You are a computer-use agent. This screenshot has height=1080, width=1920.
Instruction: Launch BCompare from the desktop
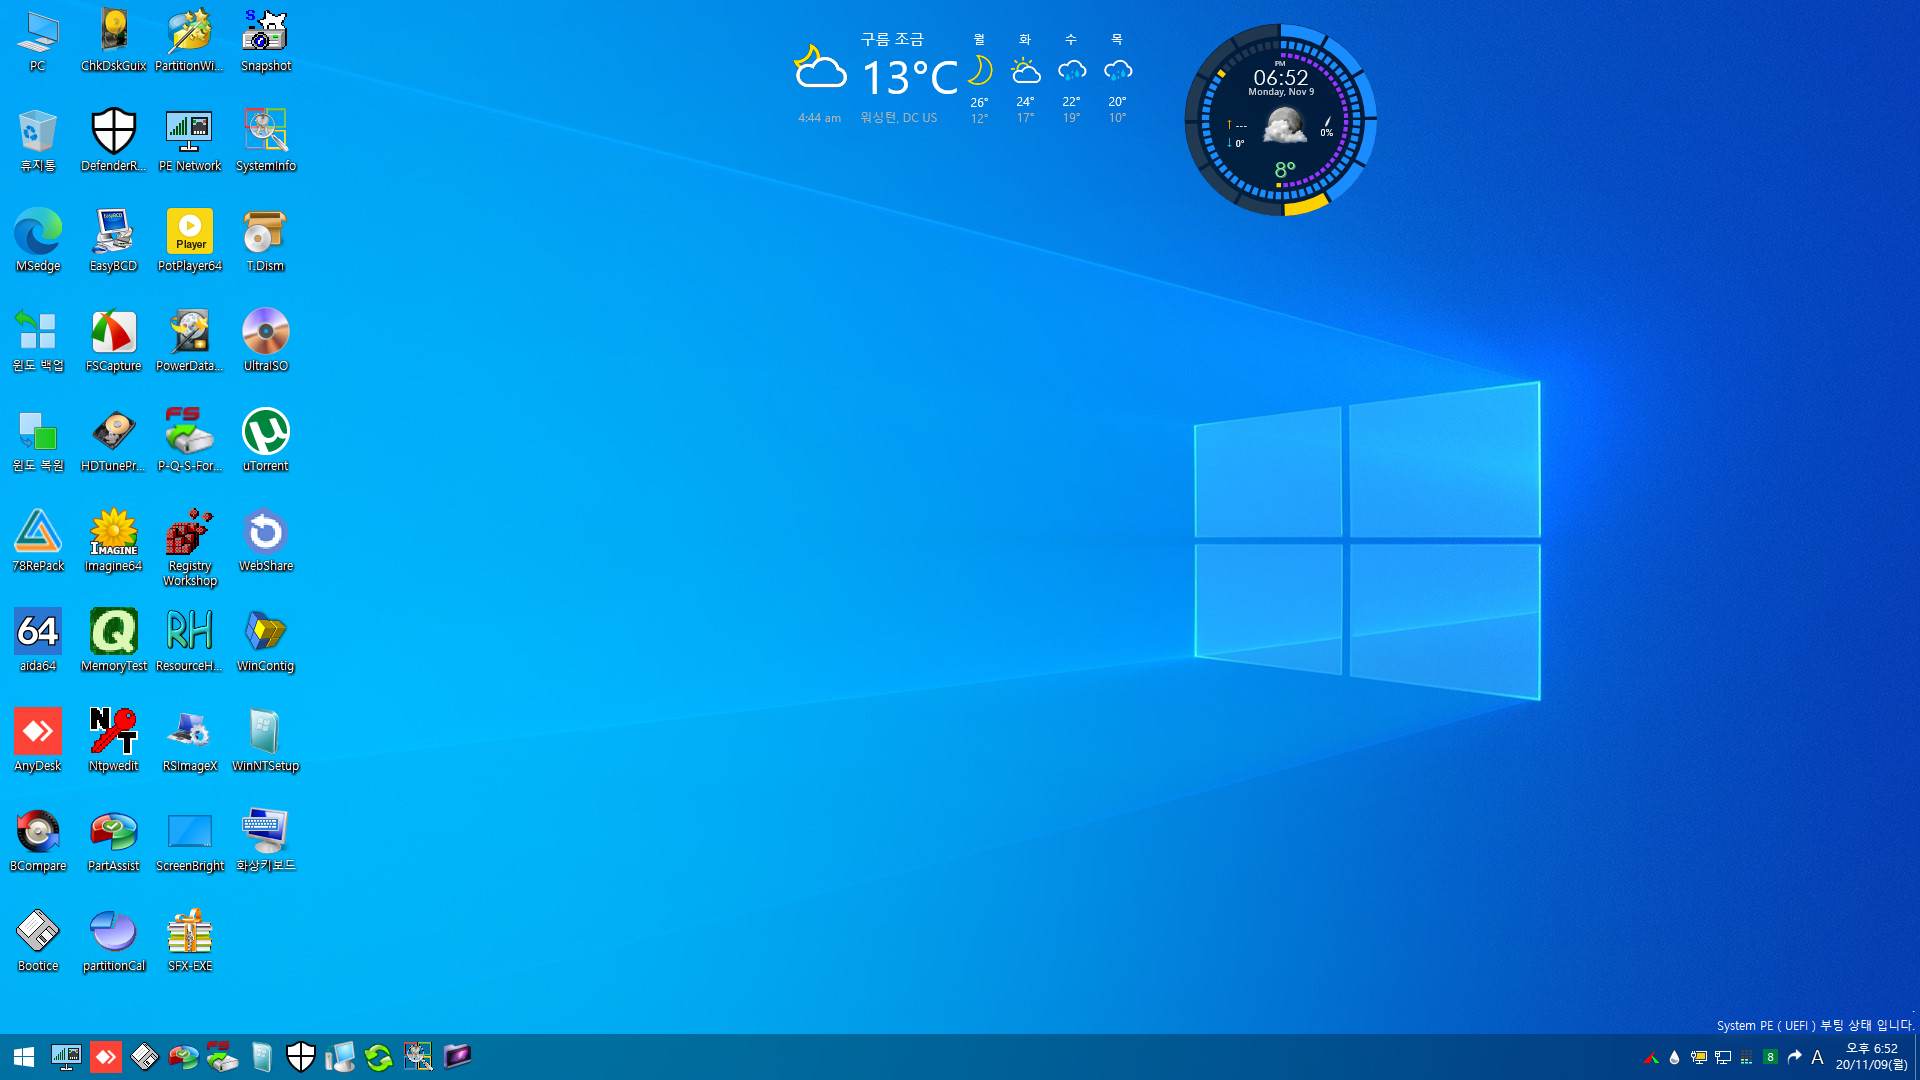[x=38, y=841]
